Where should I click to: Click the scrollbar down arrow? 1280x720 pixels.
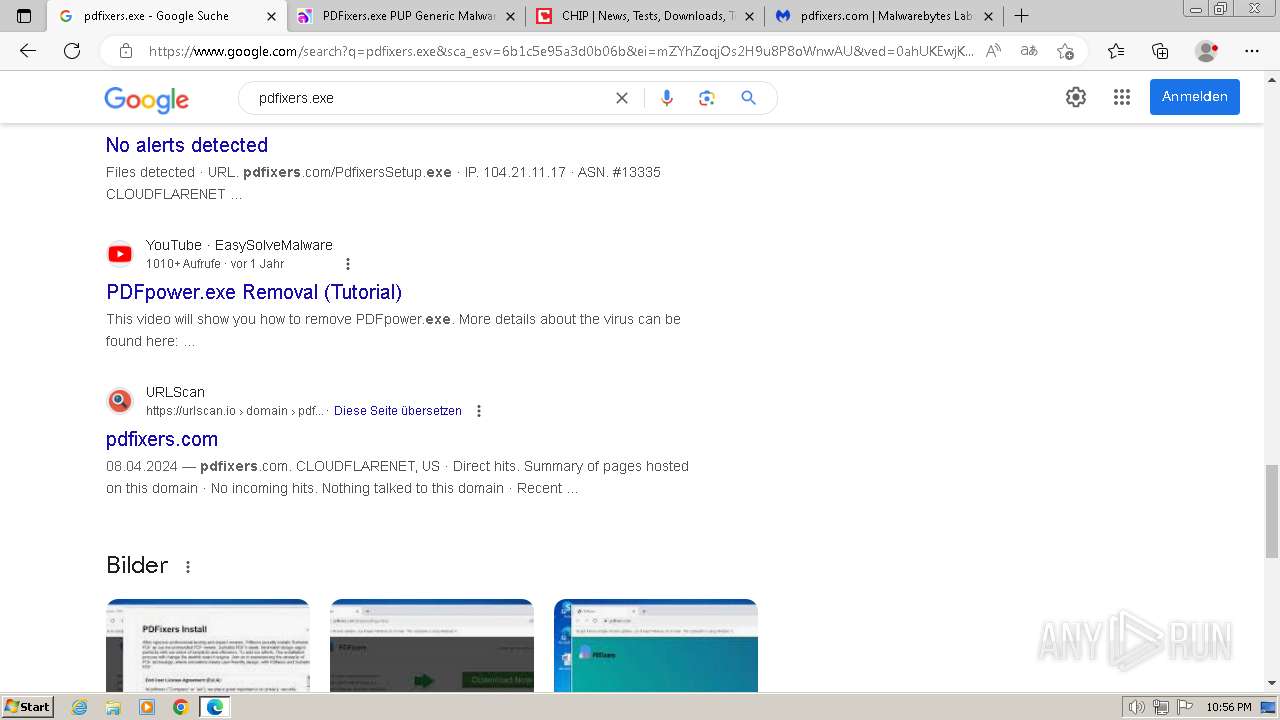click(1272, 683)
